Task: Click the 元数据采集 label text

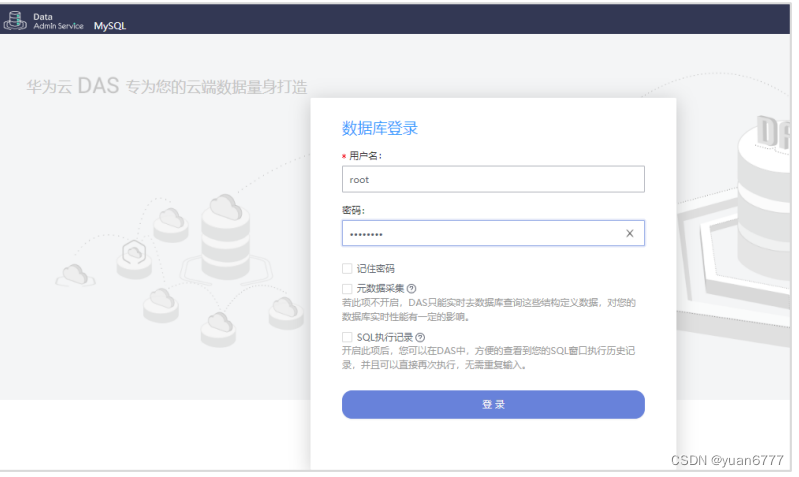Action: click(x=383, y=290)
